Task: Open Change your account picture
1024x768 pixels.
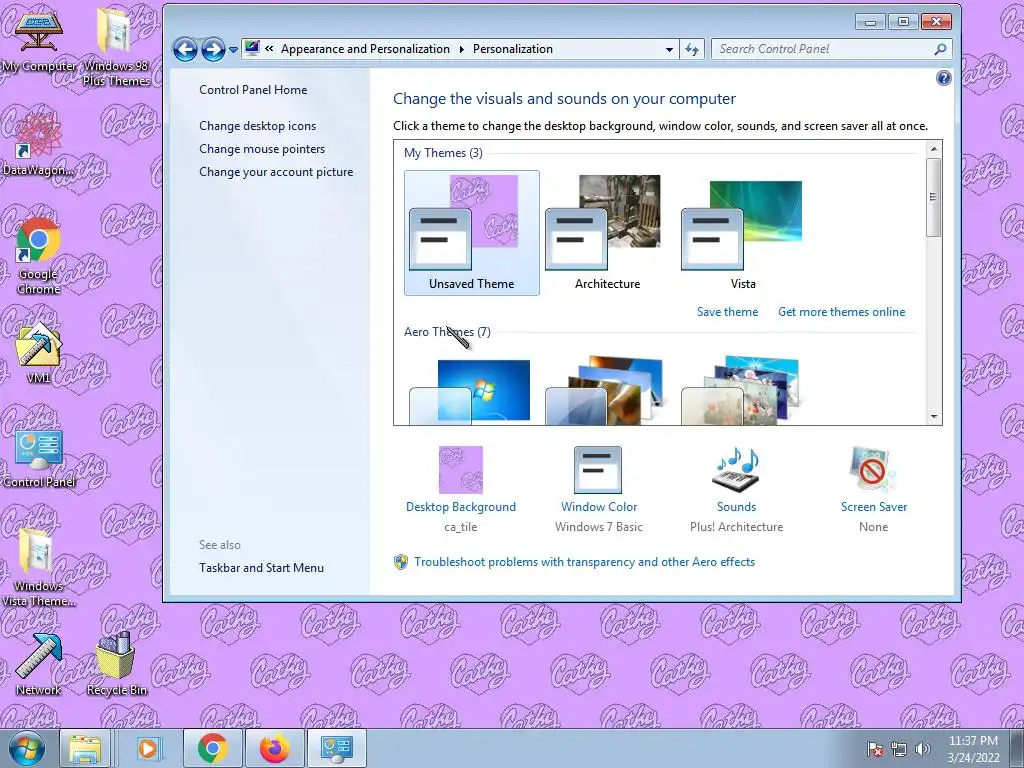Action: [x=276, y=172]
